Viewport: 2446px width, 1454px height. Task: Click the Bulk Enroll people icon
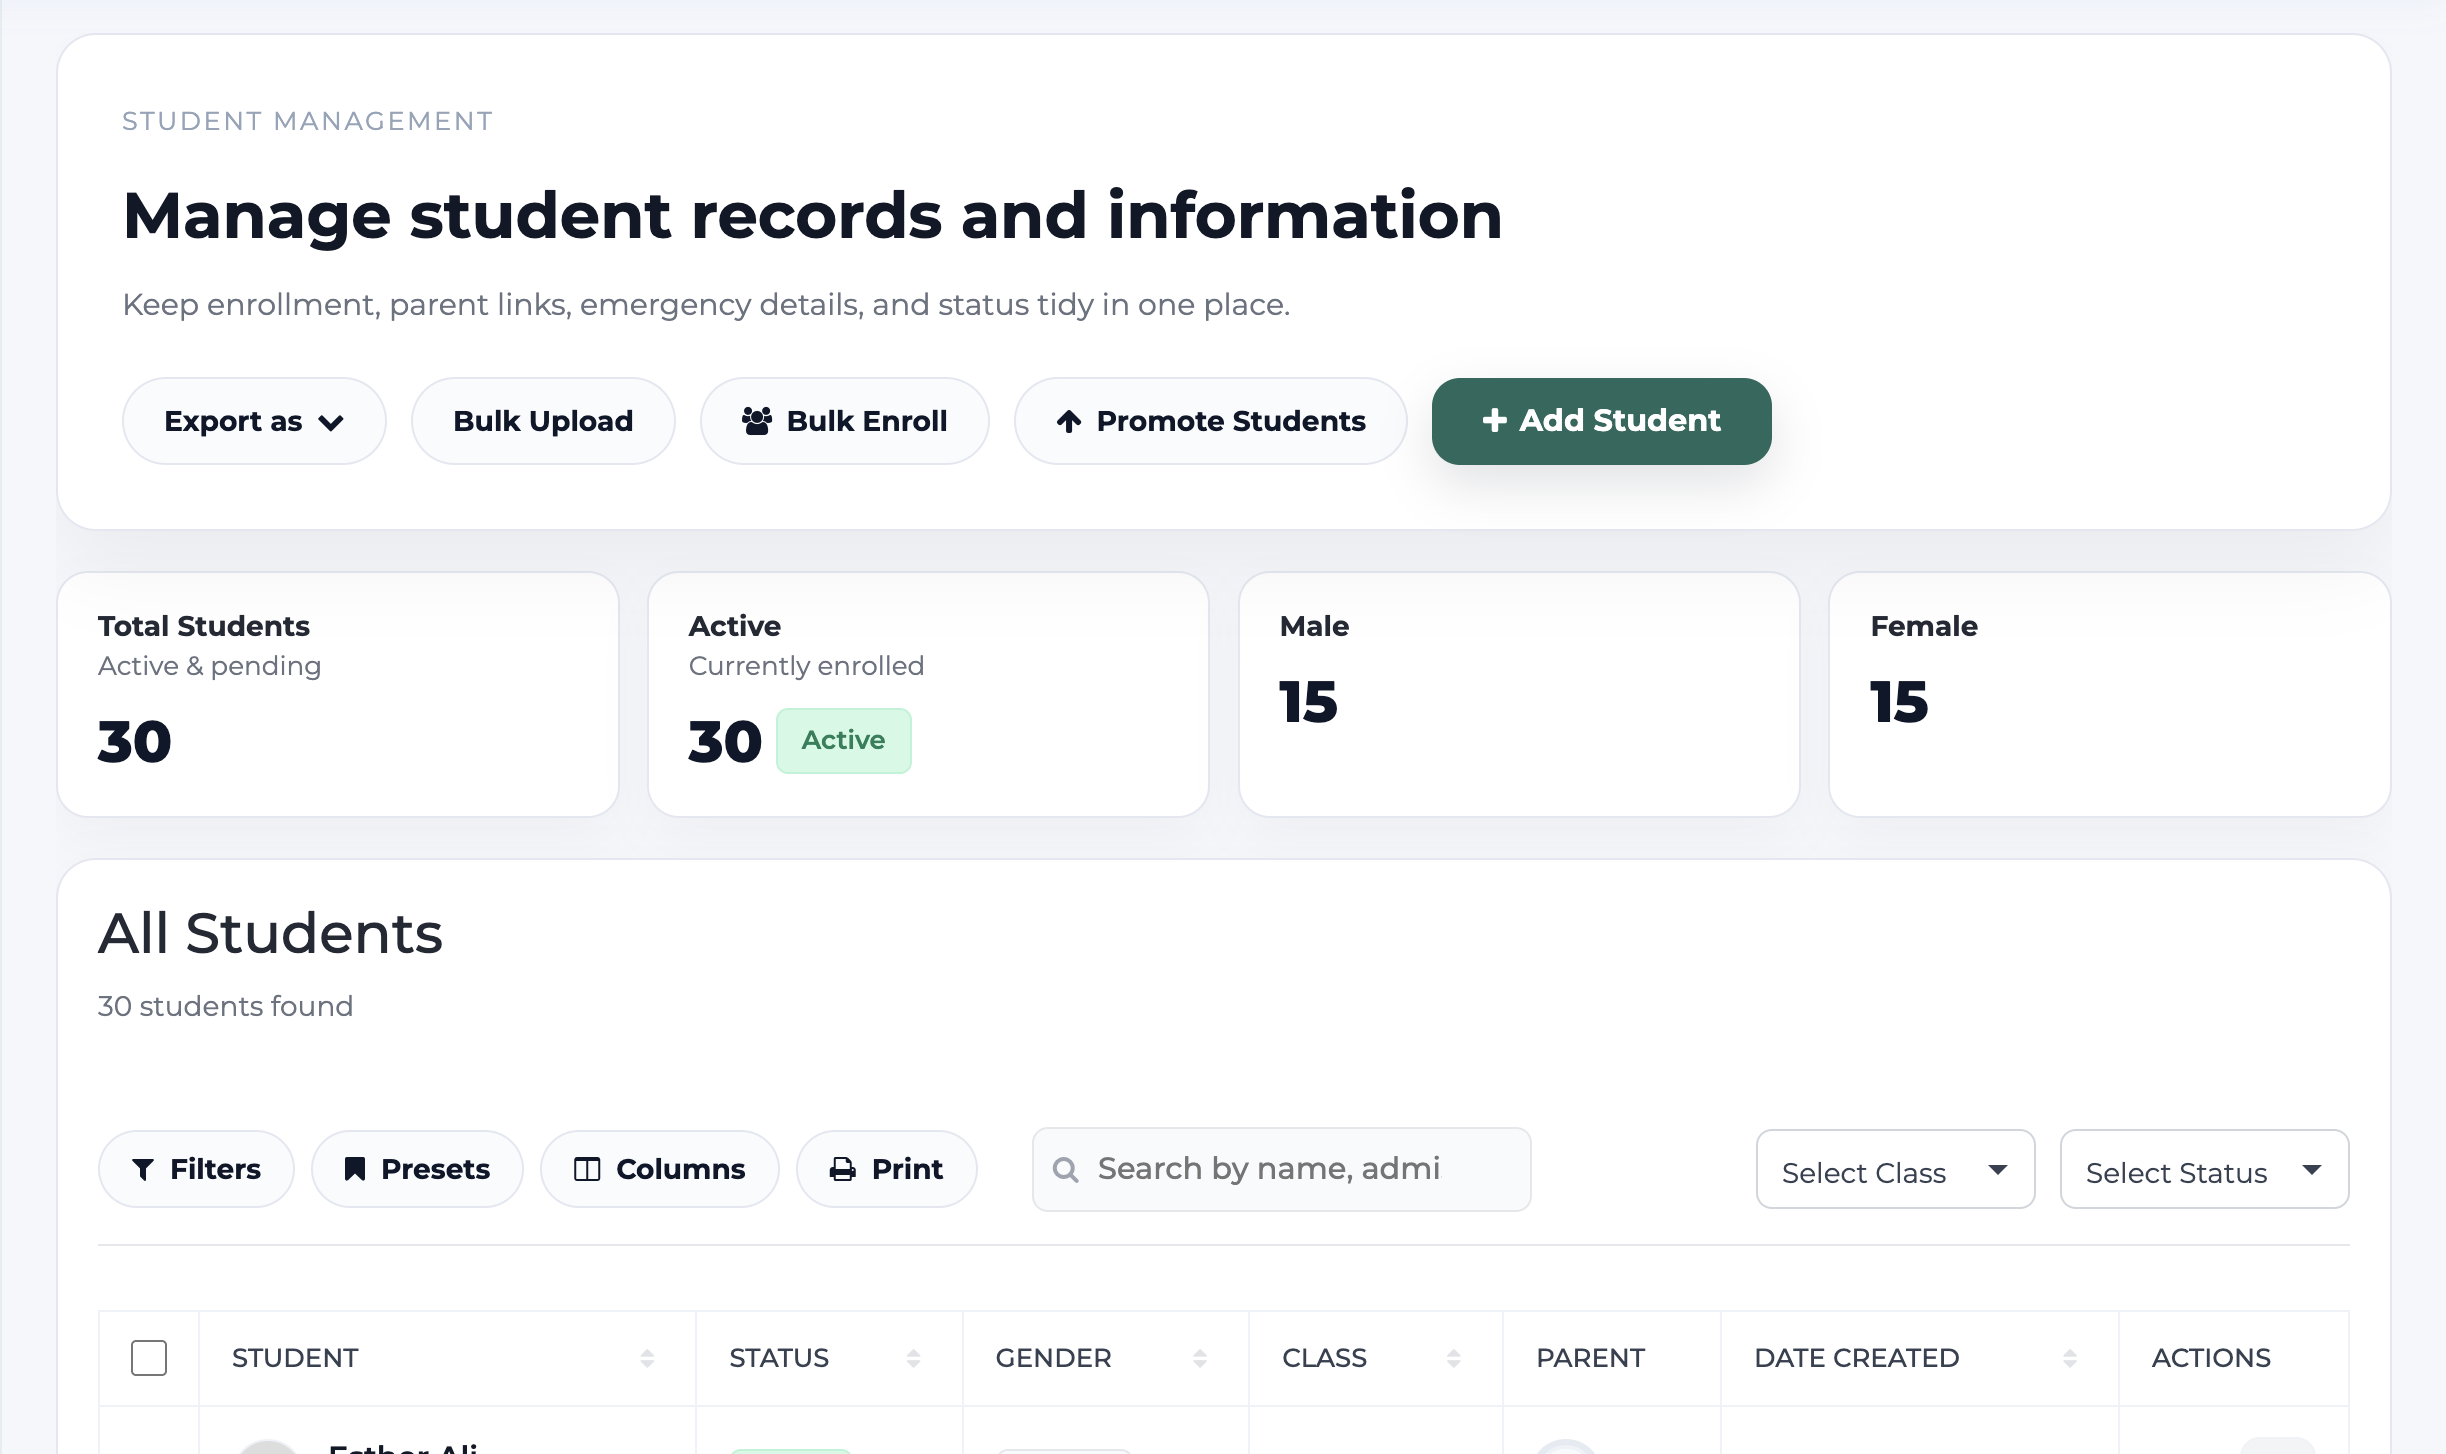759,421
